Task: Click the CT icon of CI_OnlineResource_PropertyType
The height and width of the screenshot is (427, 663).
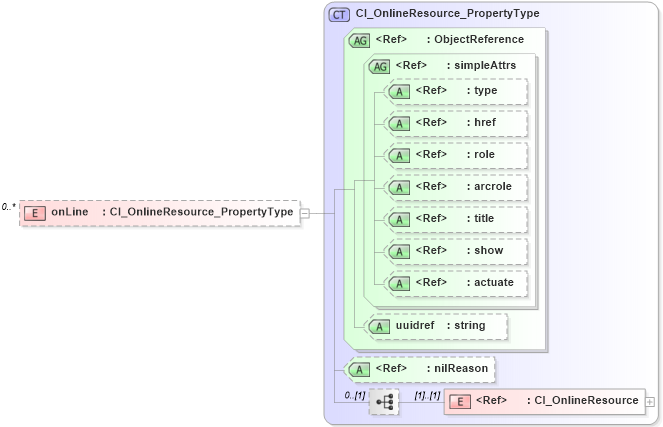Action: 339,15
